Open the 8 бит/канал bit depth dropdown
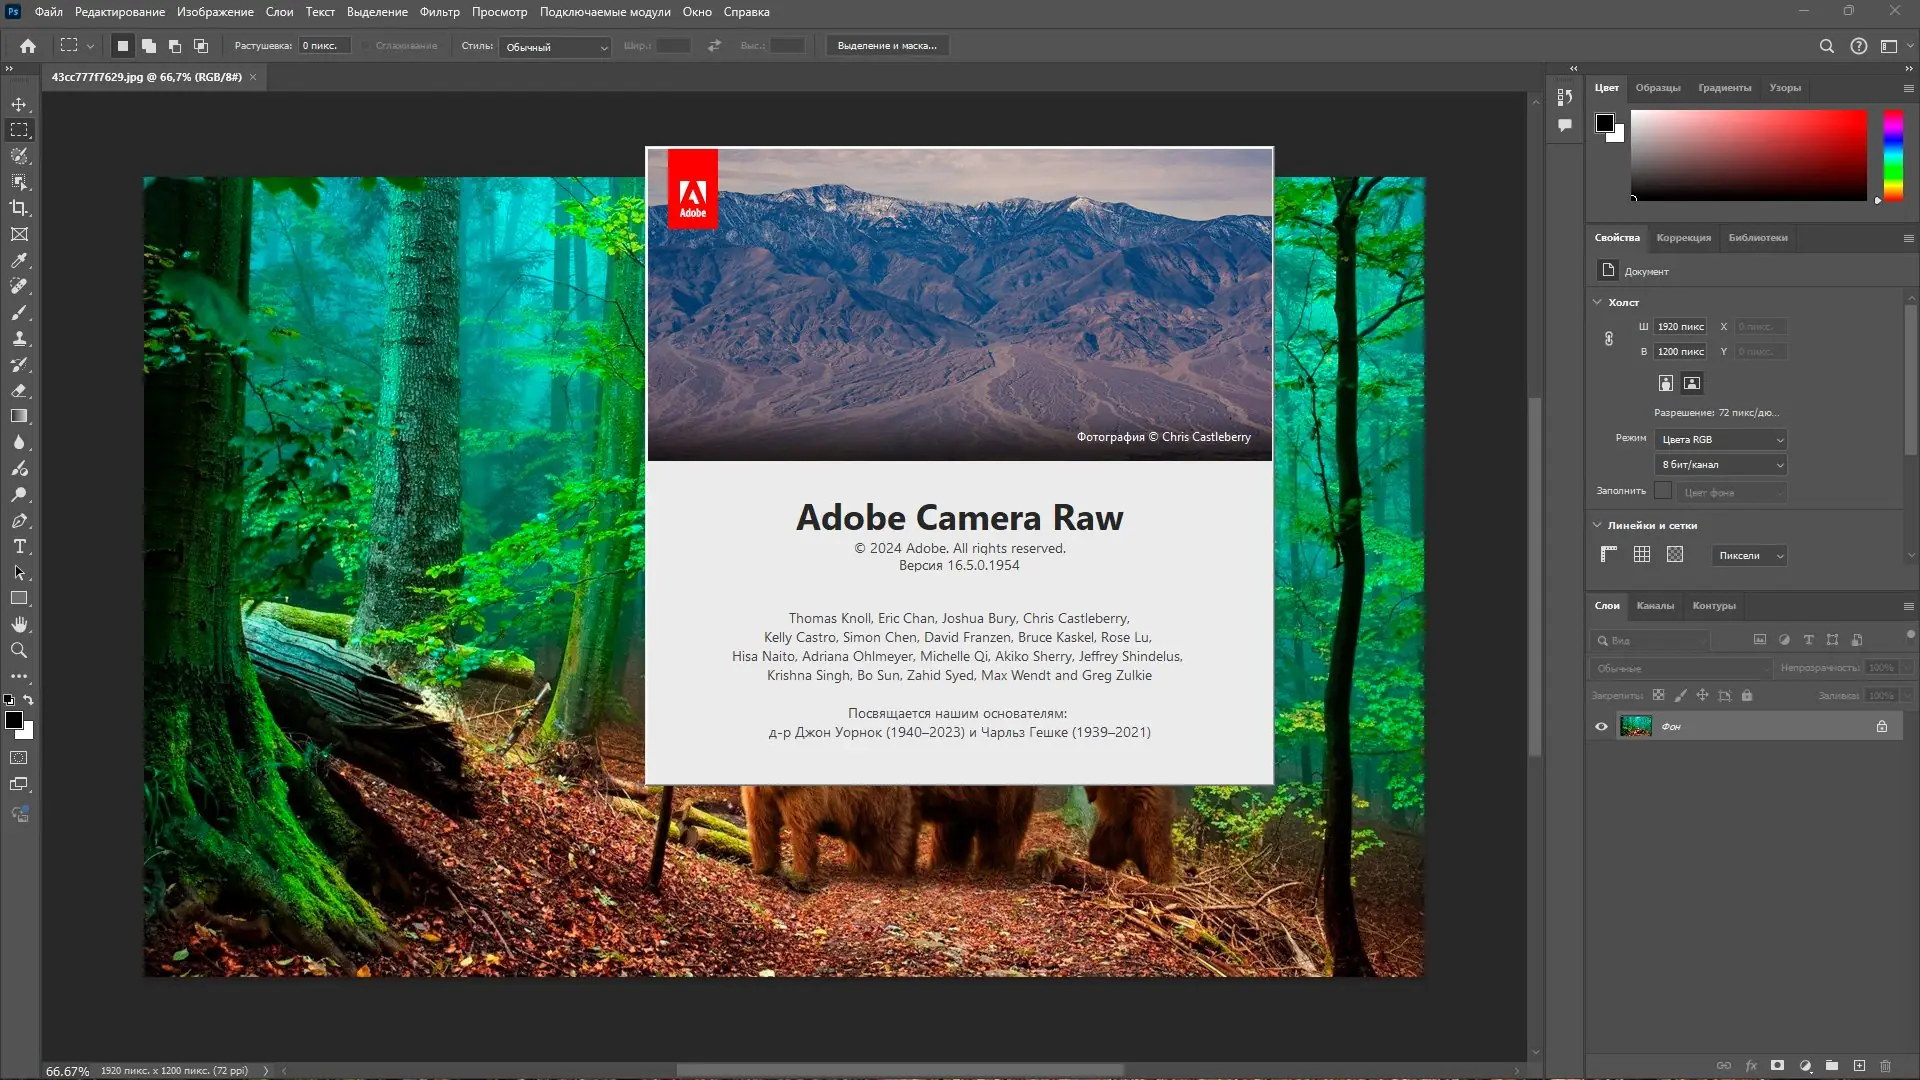Viewport: 1920px width, 1080px height. pos(1719,464)
